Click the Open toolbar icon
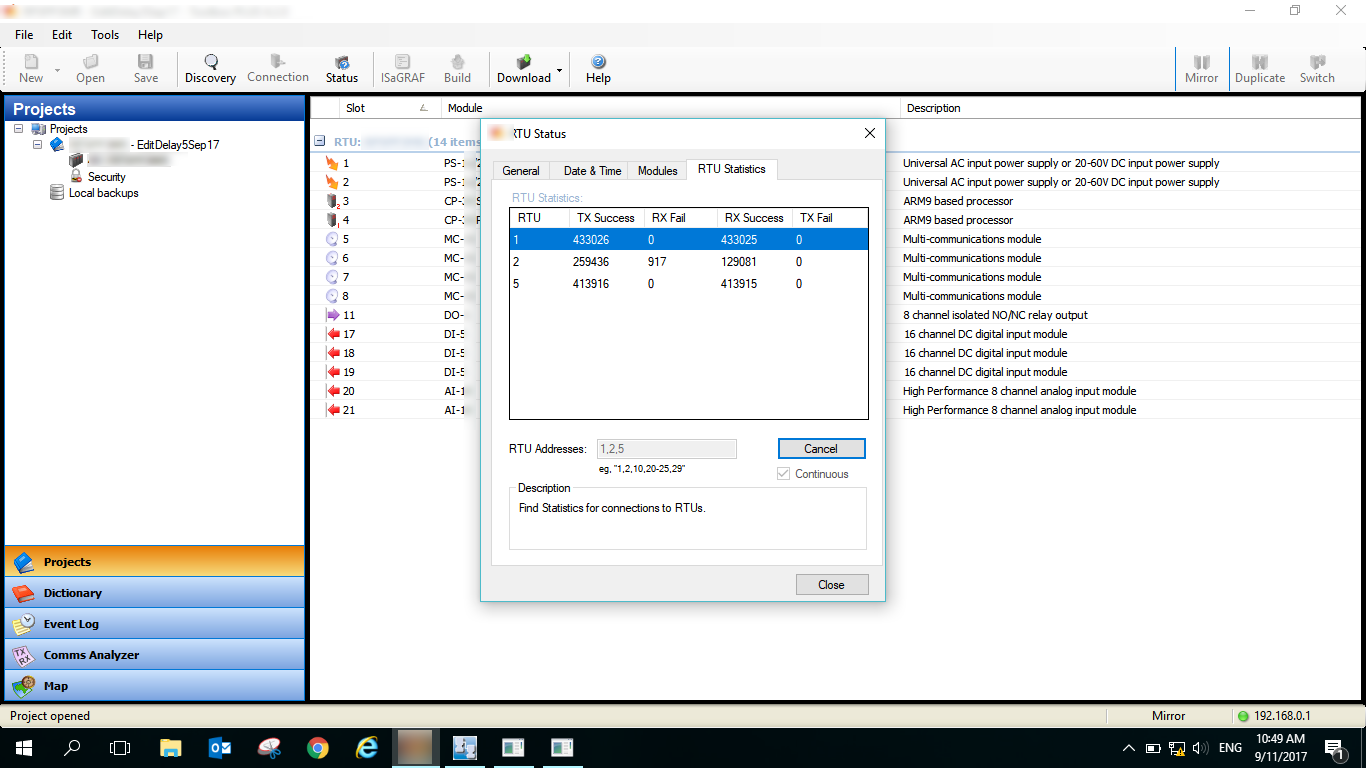Screen dimensions: 1366x768 [x=90, y=69]
